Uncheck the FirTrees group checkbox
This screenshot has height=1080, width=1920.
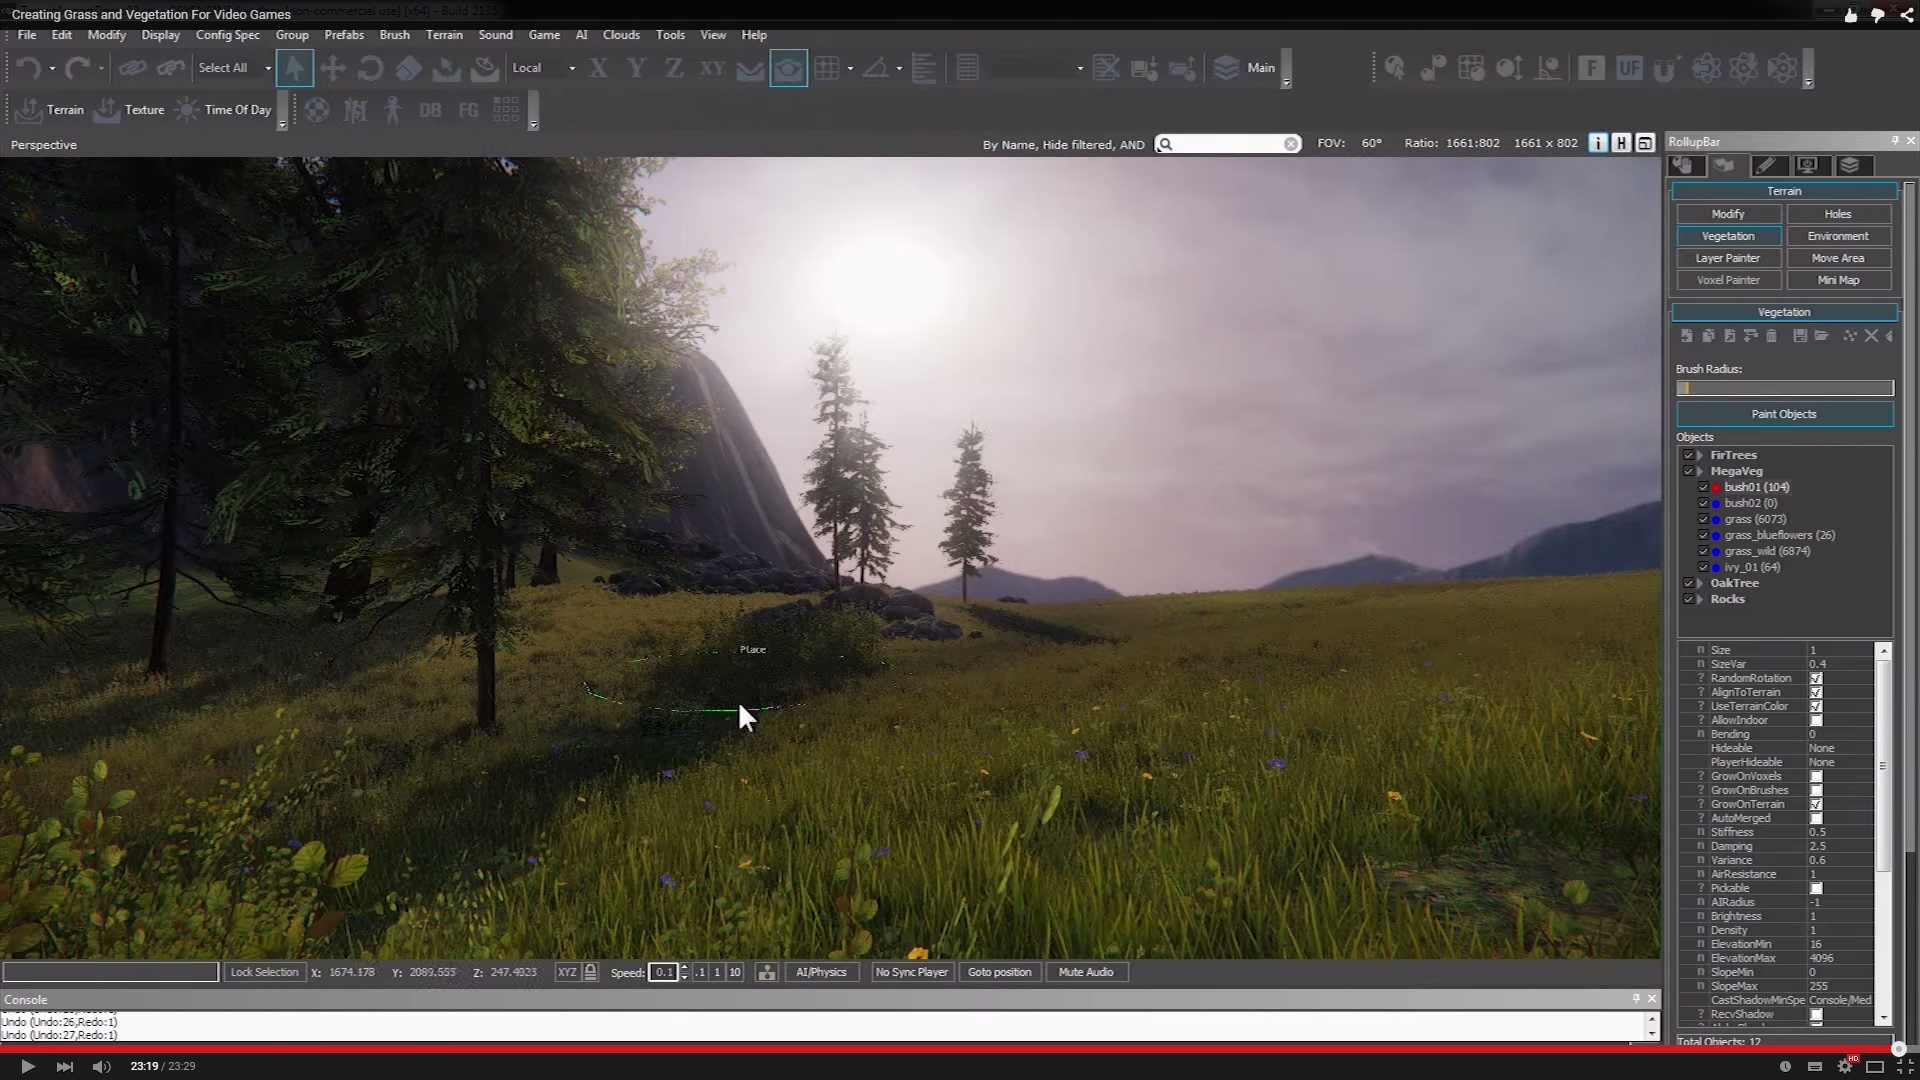coord(1688,455)
